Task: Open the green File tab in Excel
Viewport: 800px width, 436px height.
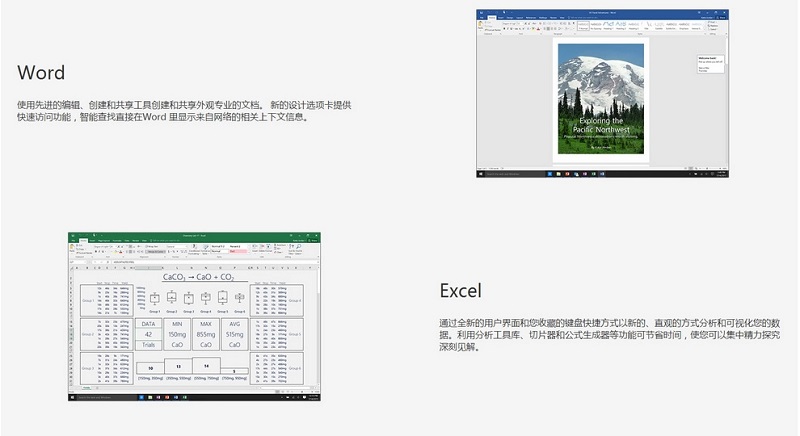Action: [x=73, y=241]
